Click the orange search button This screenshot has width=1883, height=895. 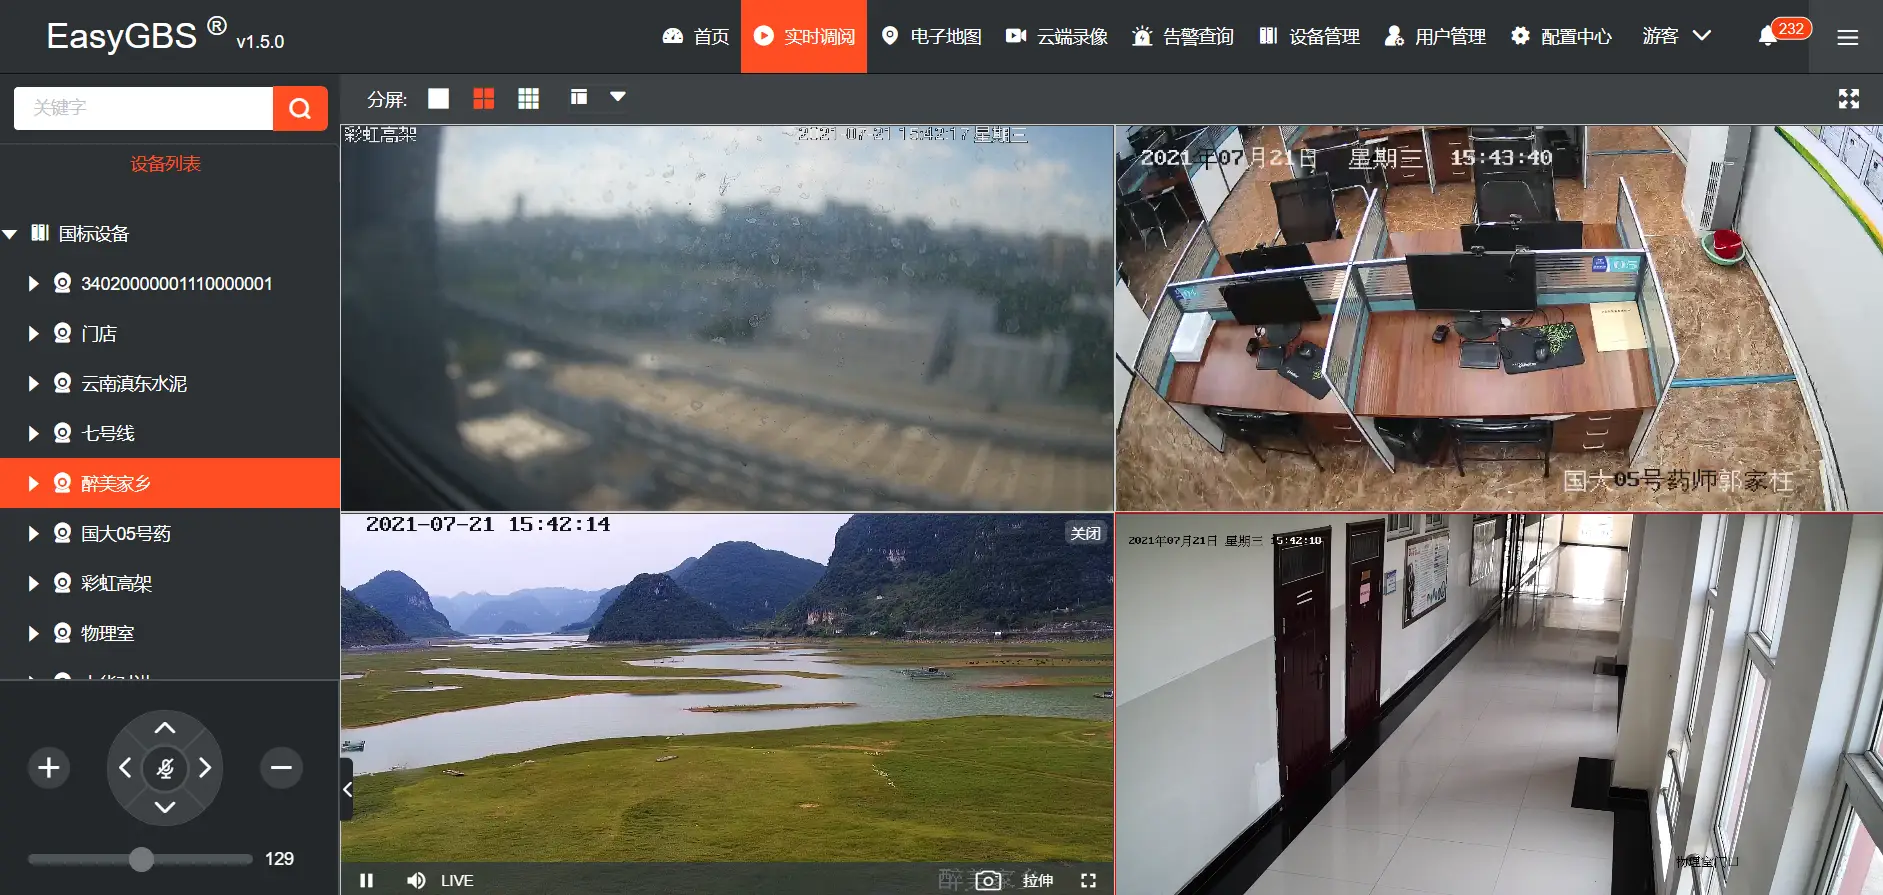[x=300, y=108]
